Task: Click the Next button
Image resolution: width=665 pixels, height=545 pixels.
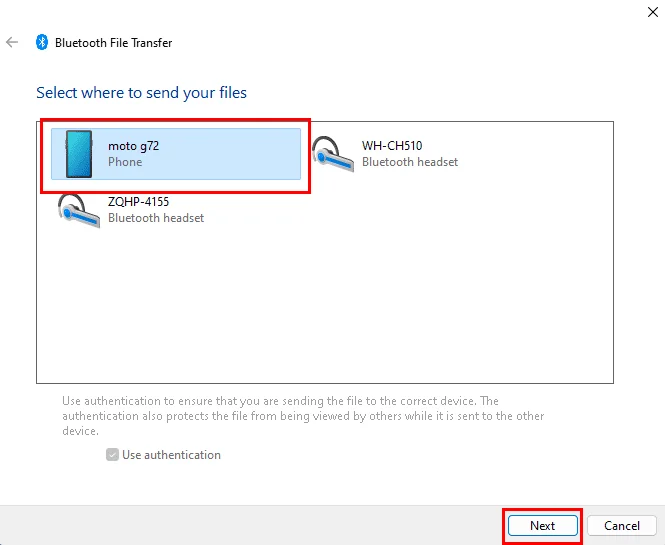Action: [x=542, y=526]
